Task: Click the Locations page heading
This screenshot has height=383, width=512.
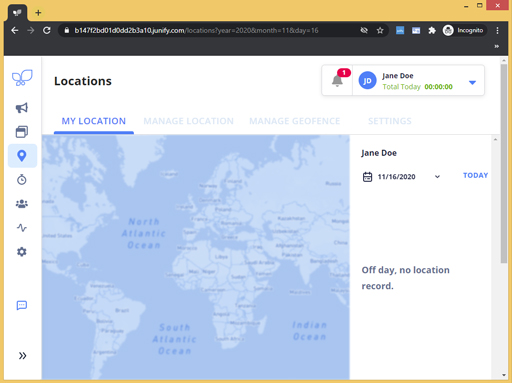Action: (x=83, y=81)
